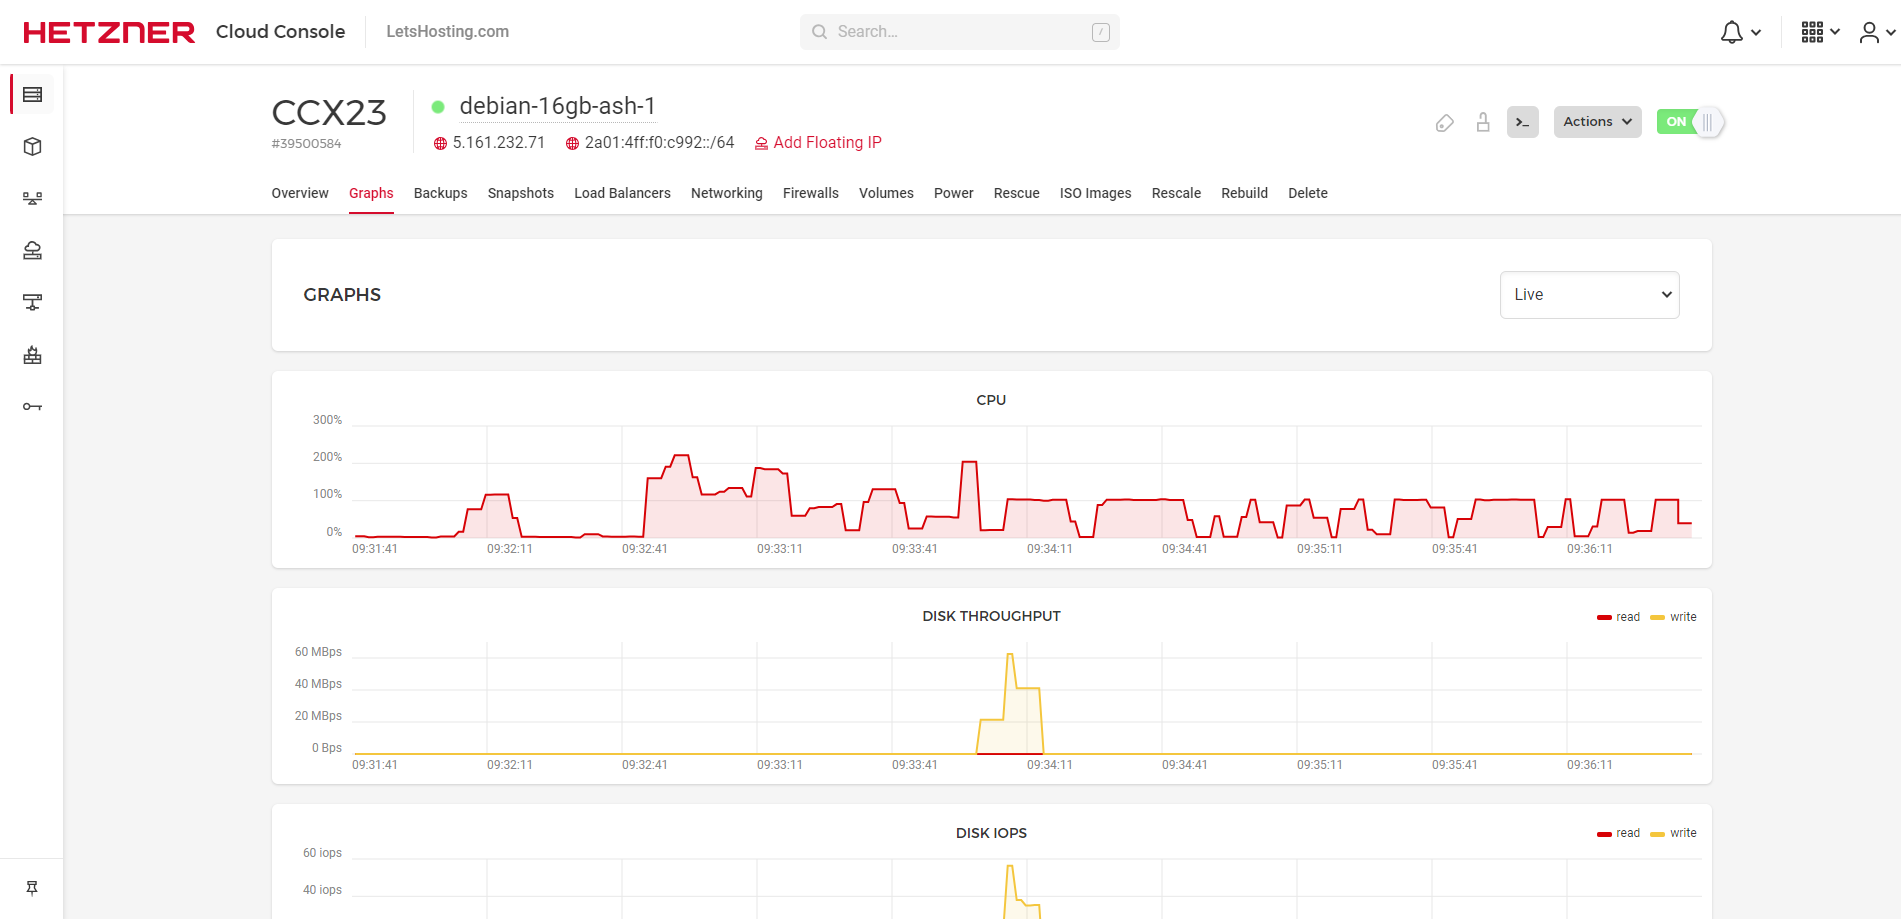
Task: Open Firewalls tab
Action: pyautogui.click(x=810, y=193)
